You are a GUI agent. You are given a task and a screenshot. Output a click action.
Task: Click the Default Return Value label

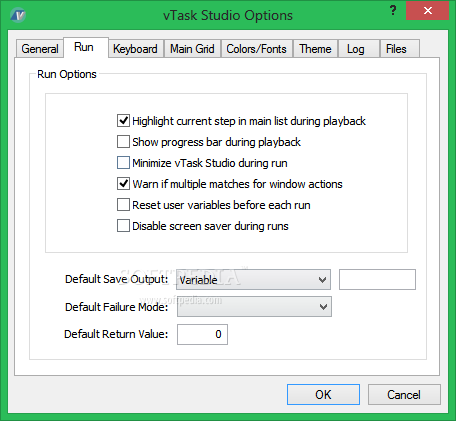116,334
